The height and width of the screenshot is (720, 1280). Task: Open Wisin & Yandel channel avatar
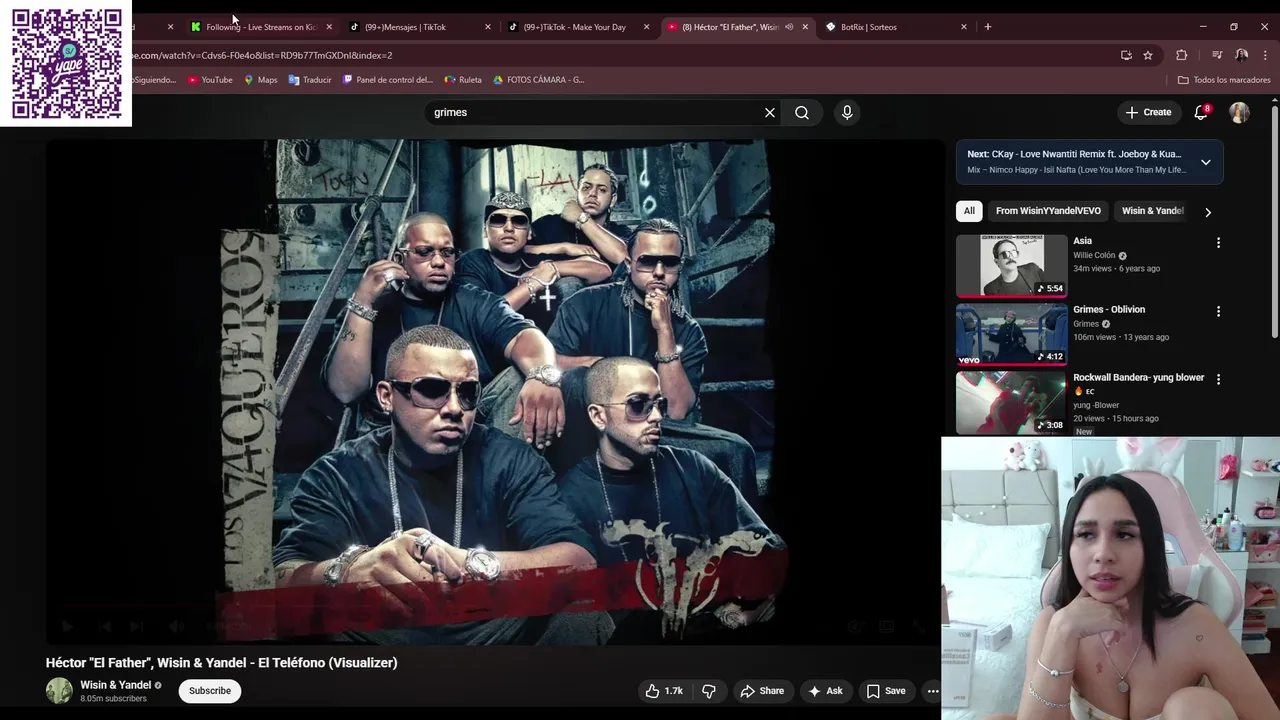[x=59, y=691]
